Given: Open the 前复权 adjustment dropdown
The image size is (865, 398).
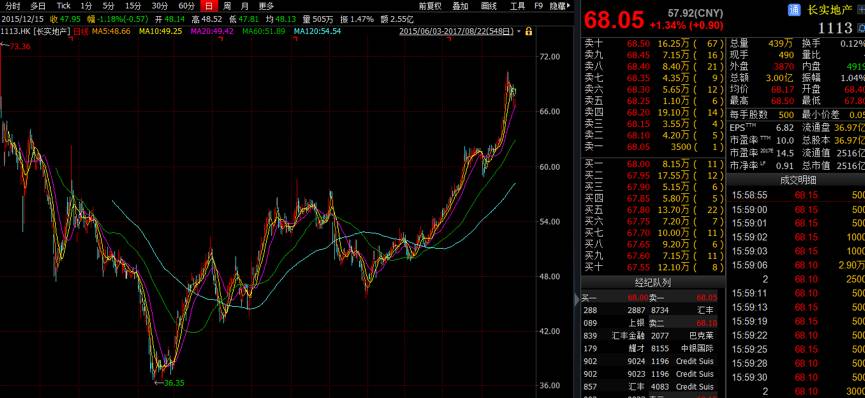Looking at the screenshot, I should (430, 6).
